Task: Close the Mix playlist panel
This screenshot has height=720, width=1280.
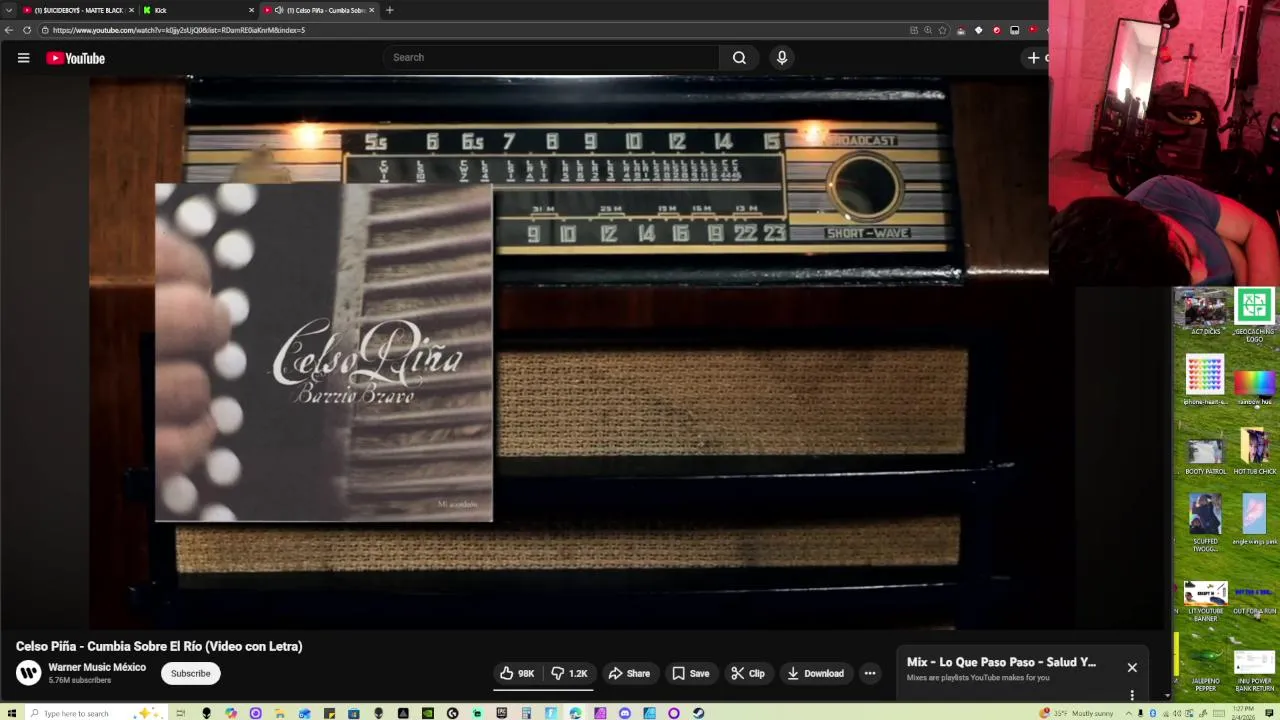Action: 1132,667
